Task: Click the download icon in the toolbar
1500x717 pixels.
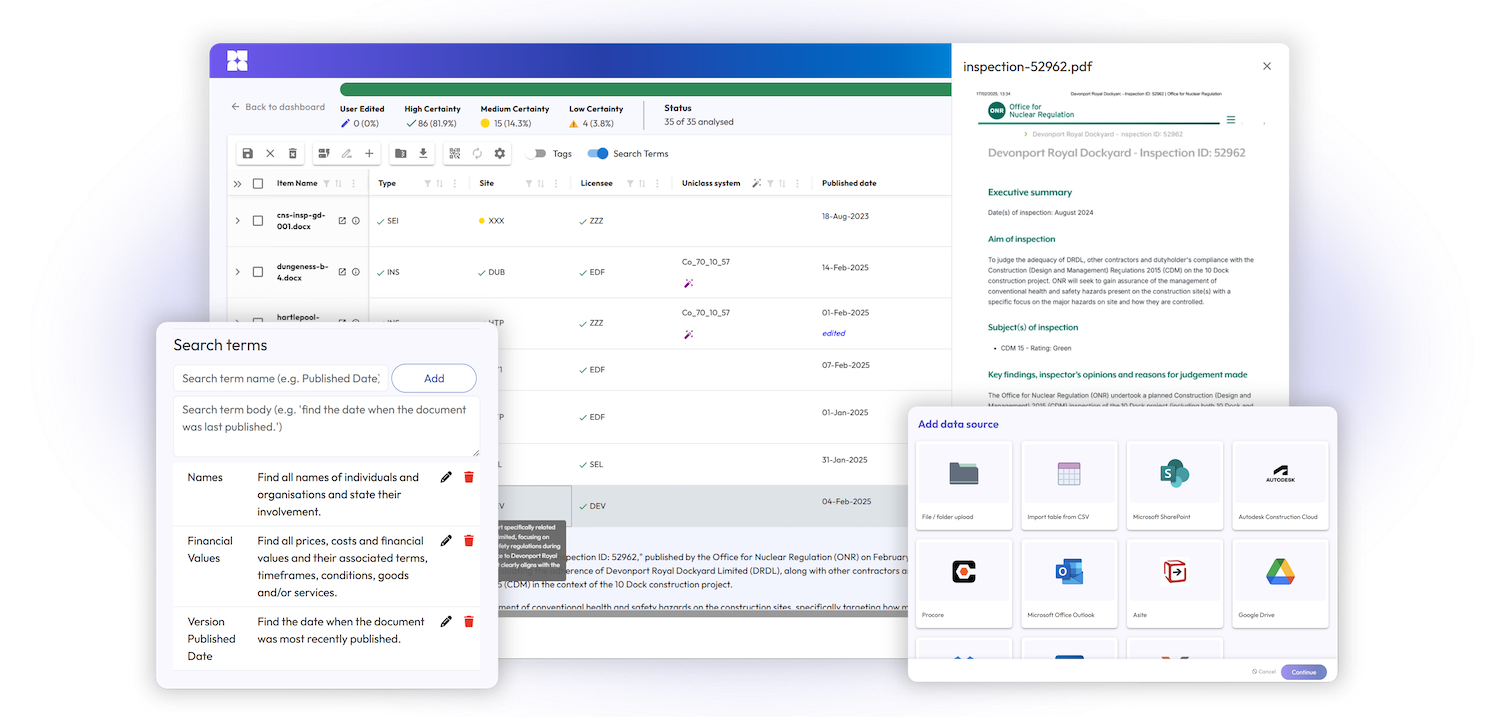Action: (x=423, y=154)
